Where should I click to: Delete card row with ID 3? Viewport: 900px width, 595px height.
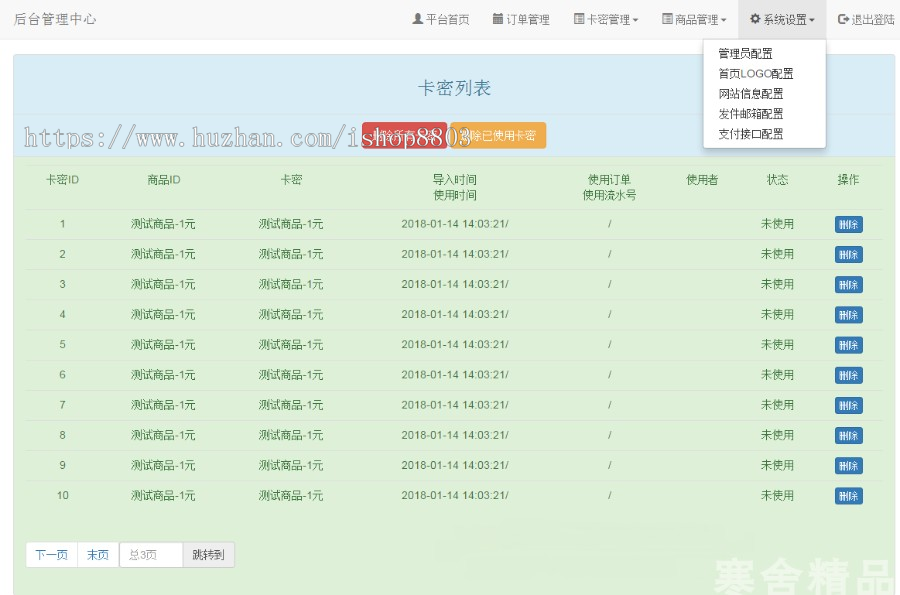tap(848, 285)
